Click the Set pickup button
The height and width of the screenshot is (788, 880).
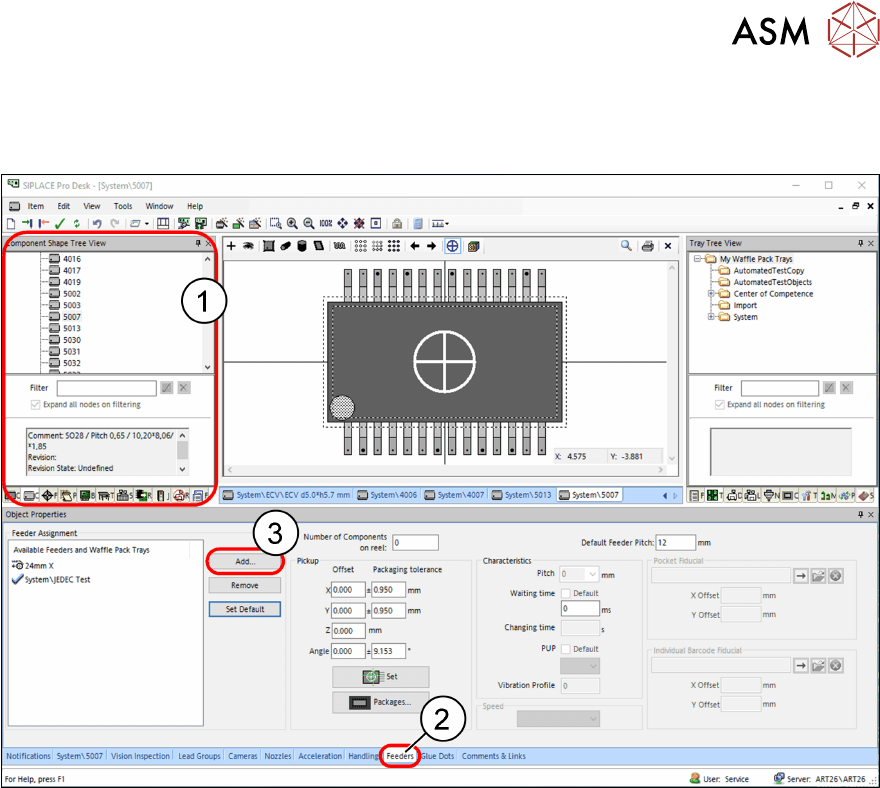[381, 677]
